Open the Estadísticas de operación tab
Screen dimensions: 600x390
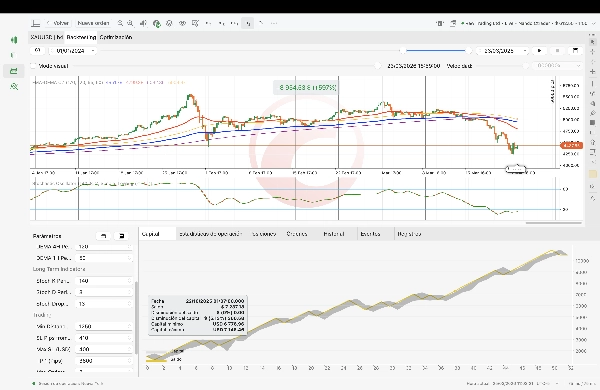pos(211,234)
